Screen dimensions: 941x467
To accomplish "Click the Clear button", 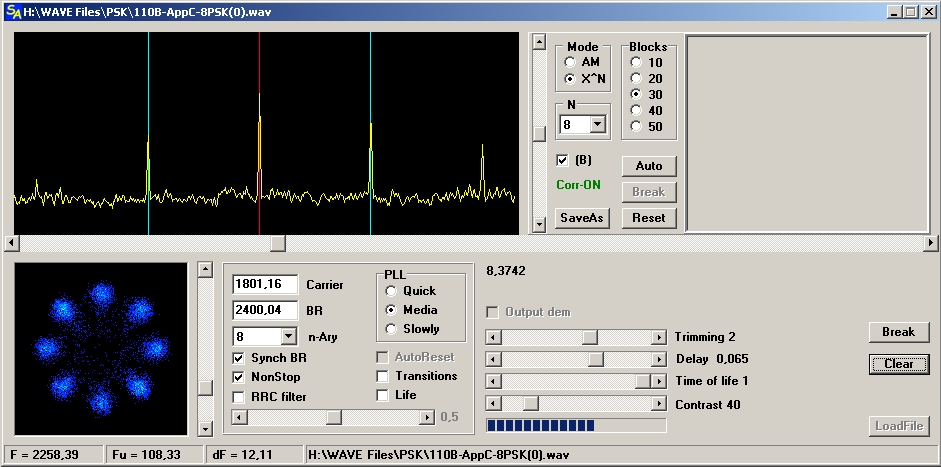I will (x=898, y=364).
